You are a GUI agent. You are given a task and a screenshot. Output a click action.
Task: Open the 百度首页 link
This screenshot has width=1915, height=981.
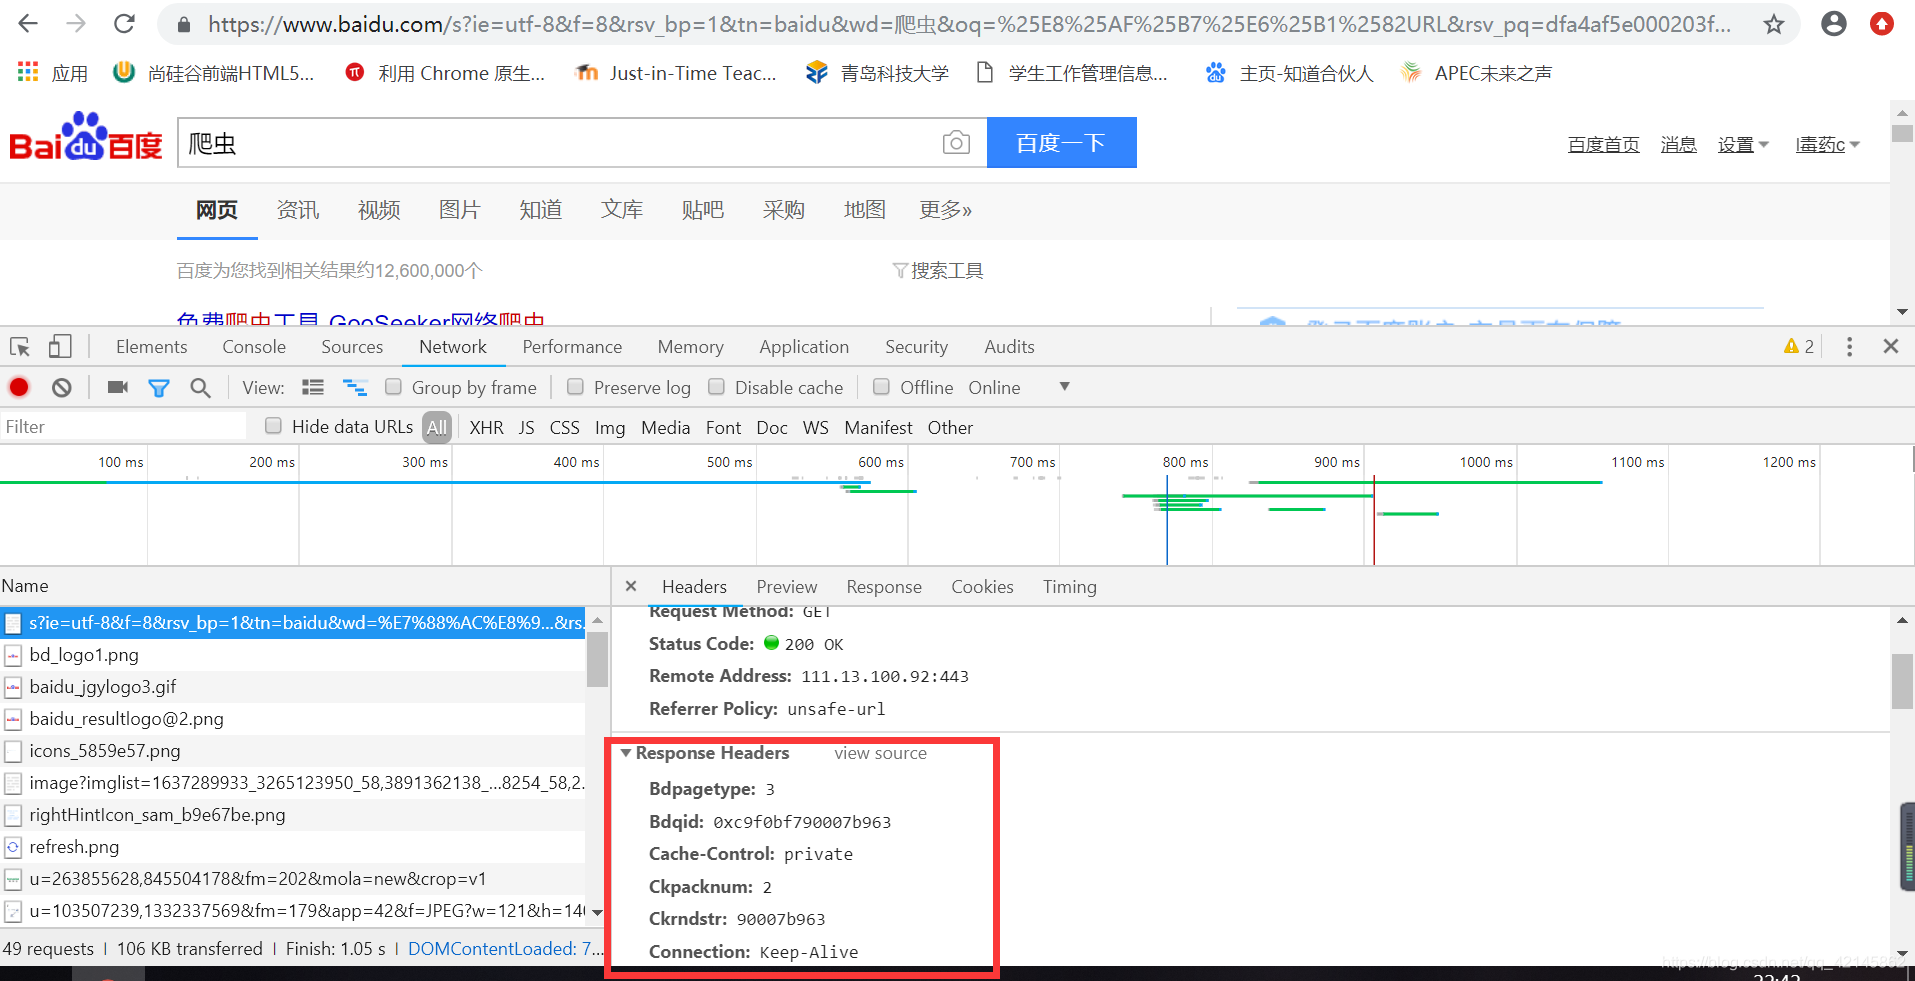(1604, 145)
